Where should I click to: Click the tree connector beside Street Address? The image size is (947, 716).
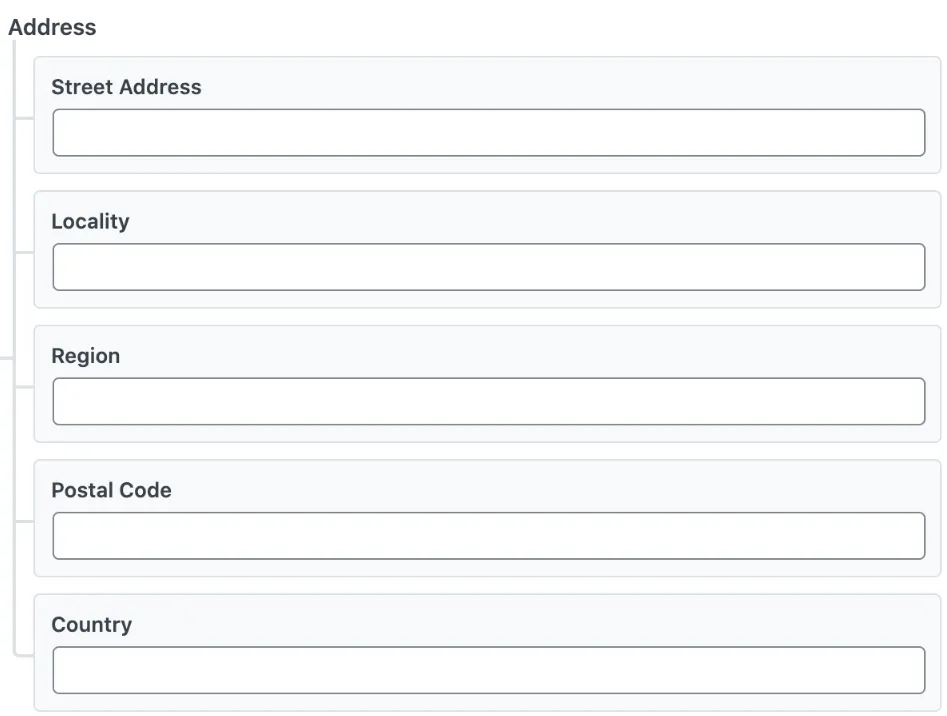pyautogui.click(x=24, y=118)
